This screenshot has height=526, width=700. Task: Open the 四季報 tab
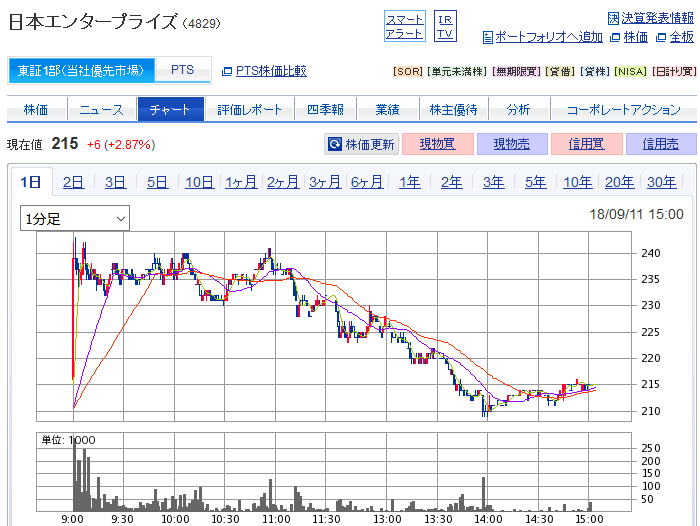coord(325,110)
